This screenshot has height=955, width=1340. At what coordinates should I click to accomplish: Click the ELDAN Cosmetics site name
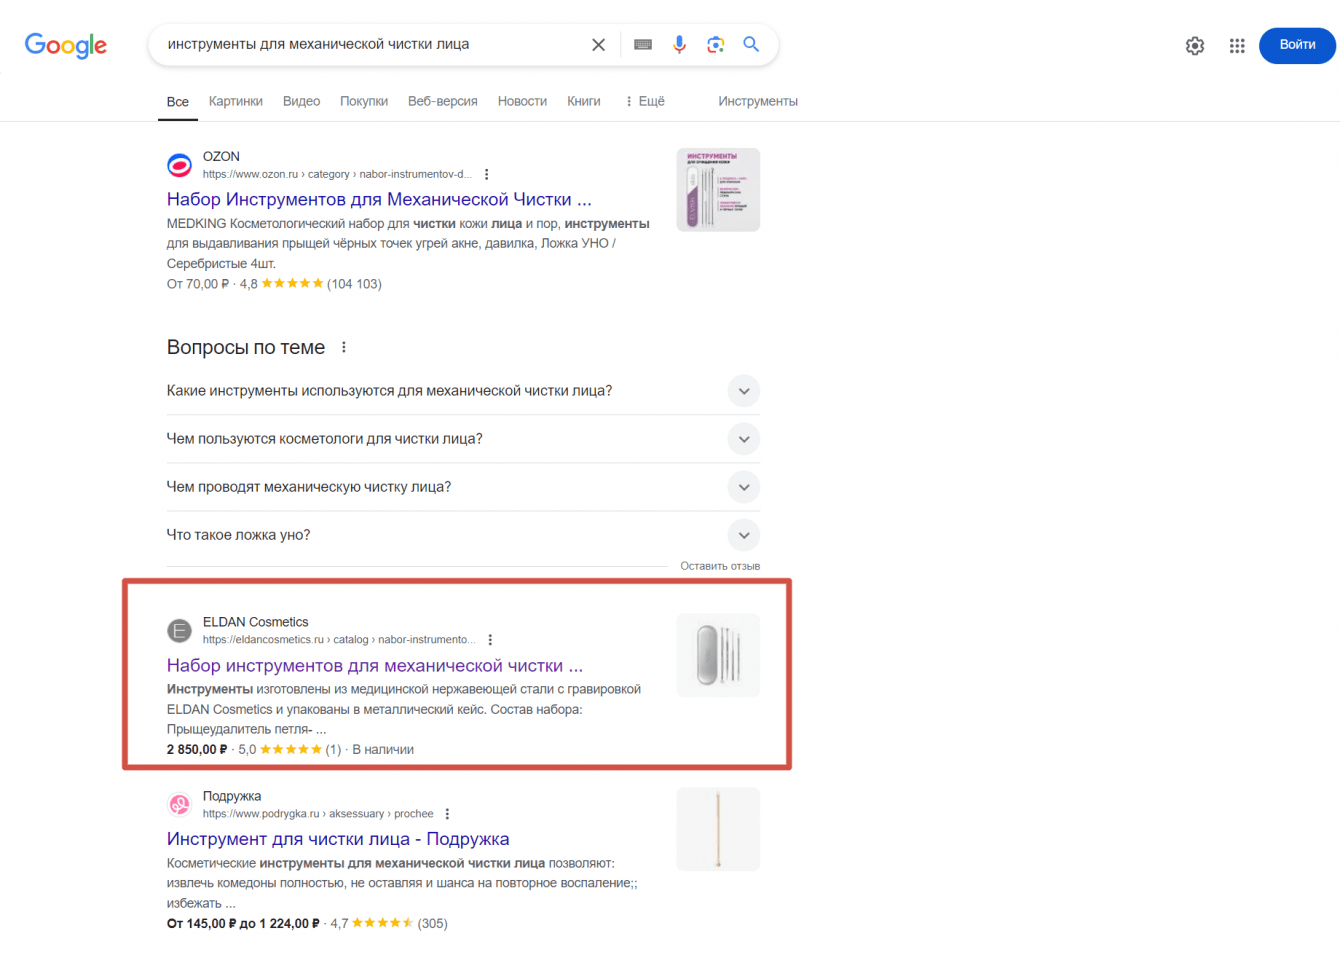[x=256, y=622]
